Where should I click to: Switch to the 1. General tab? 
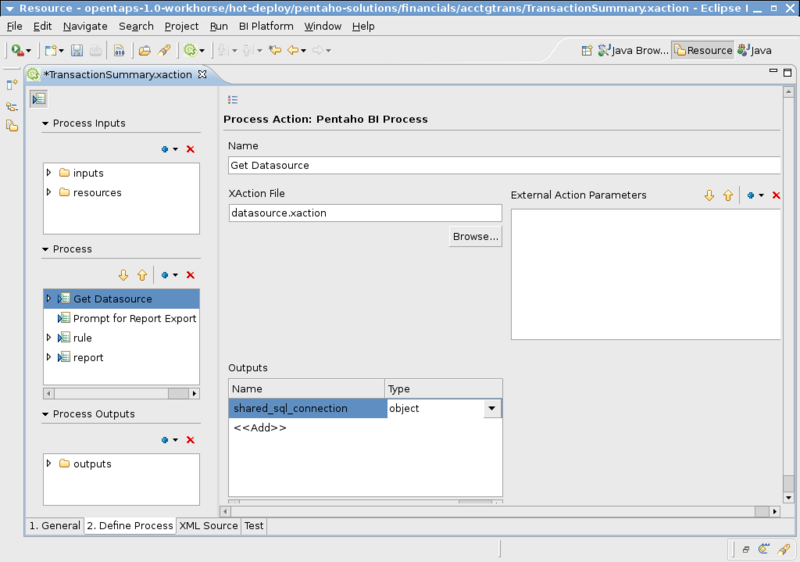coord(55,525)
